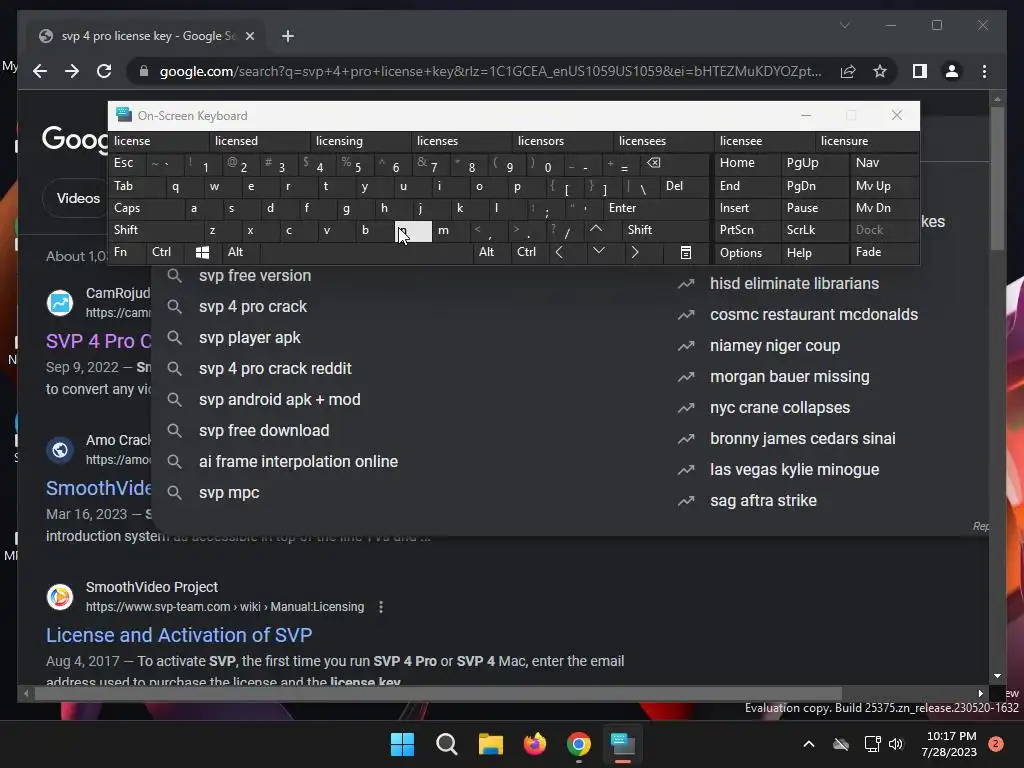This screenshot has height=768, width=1024.
Task: Click the address bar URL
Action: (490, 71)
